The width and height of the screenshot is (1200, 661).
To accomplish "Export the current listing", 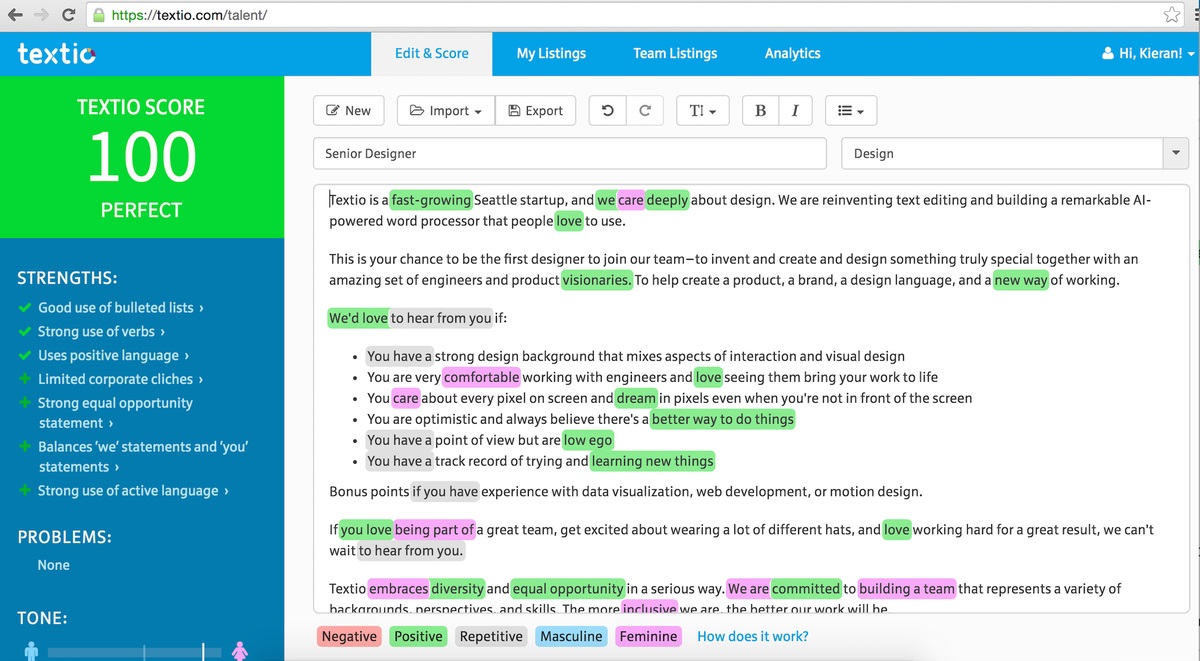I will (535, 111).
